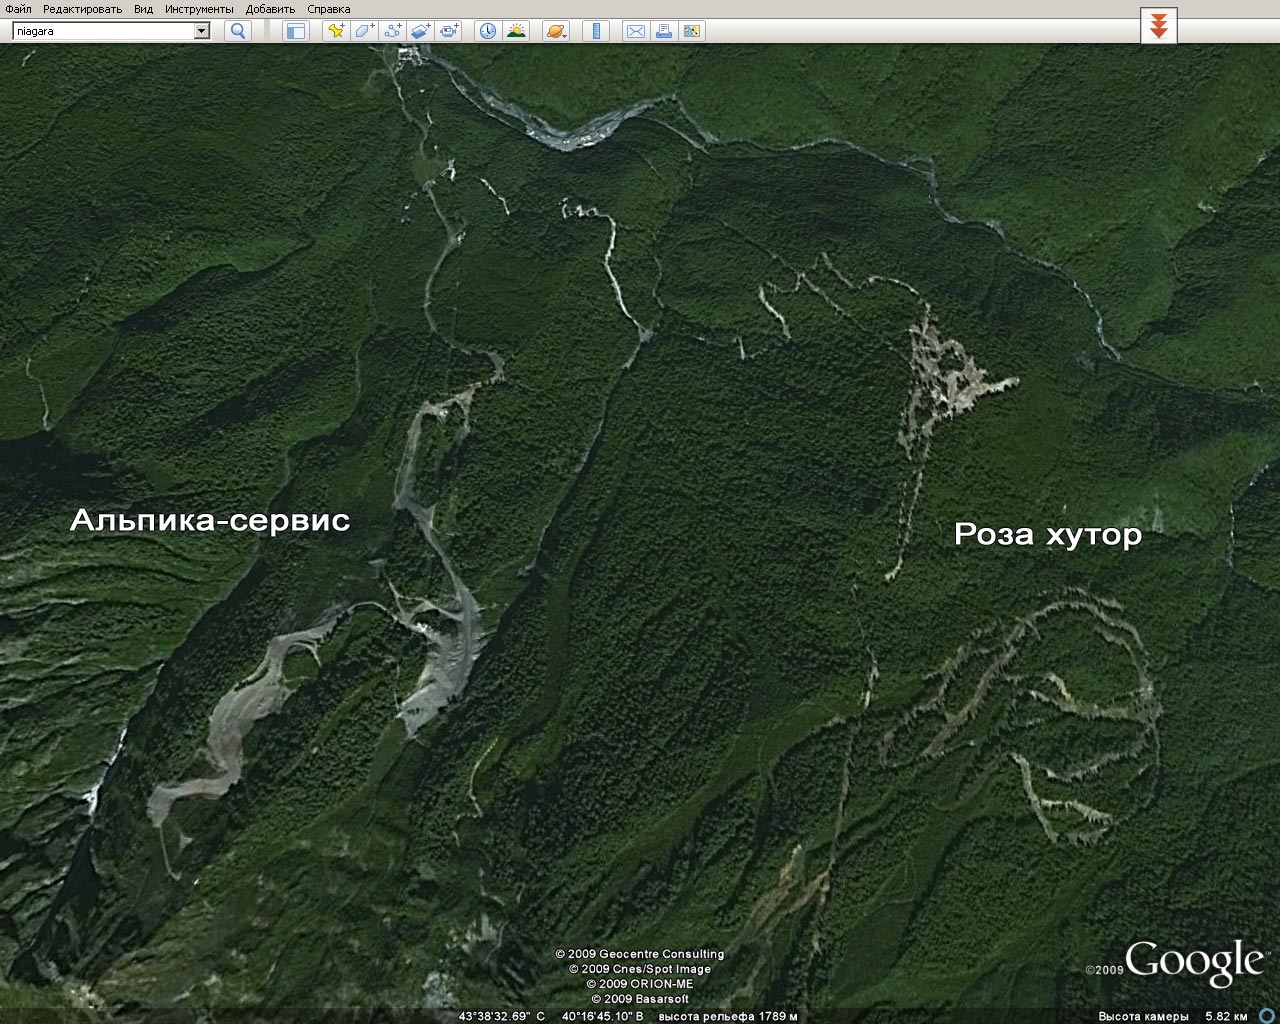
Task: Toggle sunlight across the landscape icon
Action: [x=516, y=31]
